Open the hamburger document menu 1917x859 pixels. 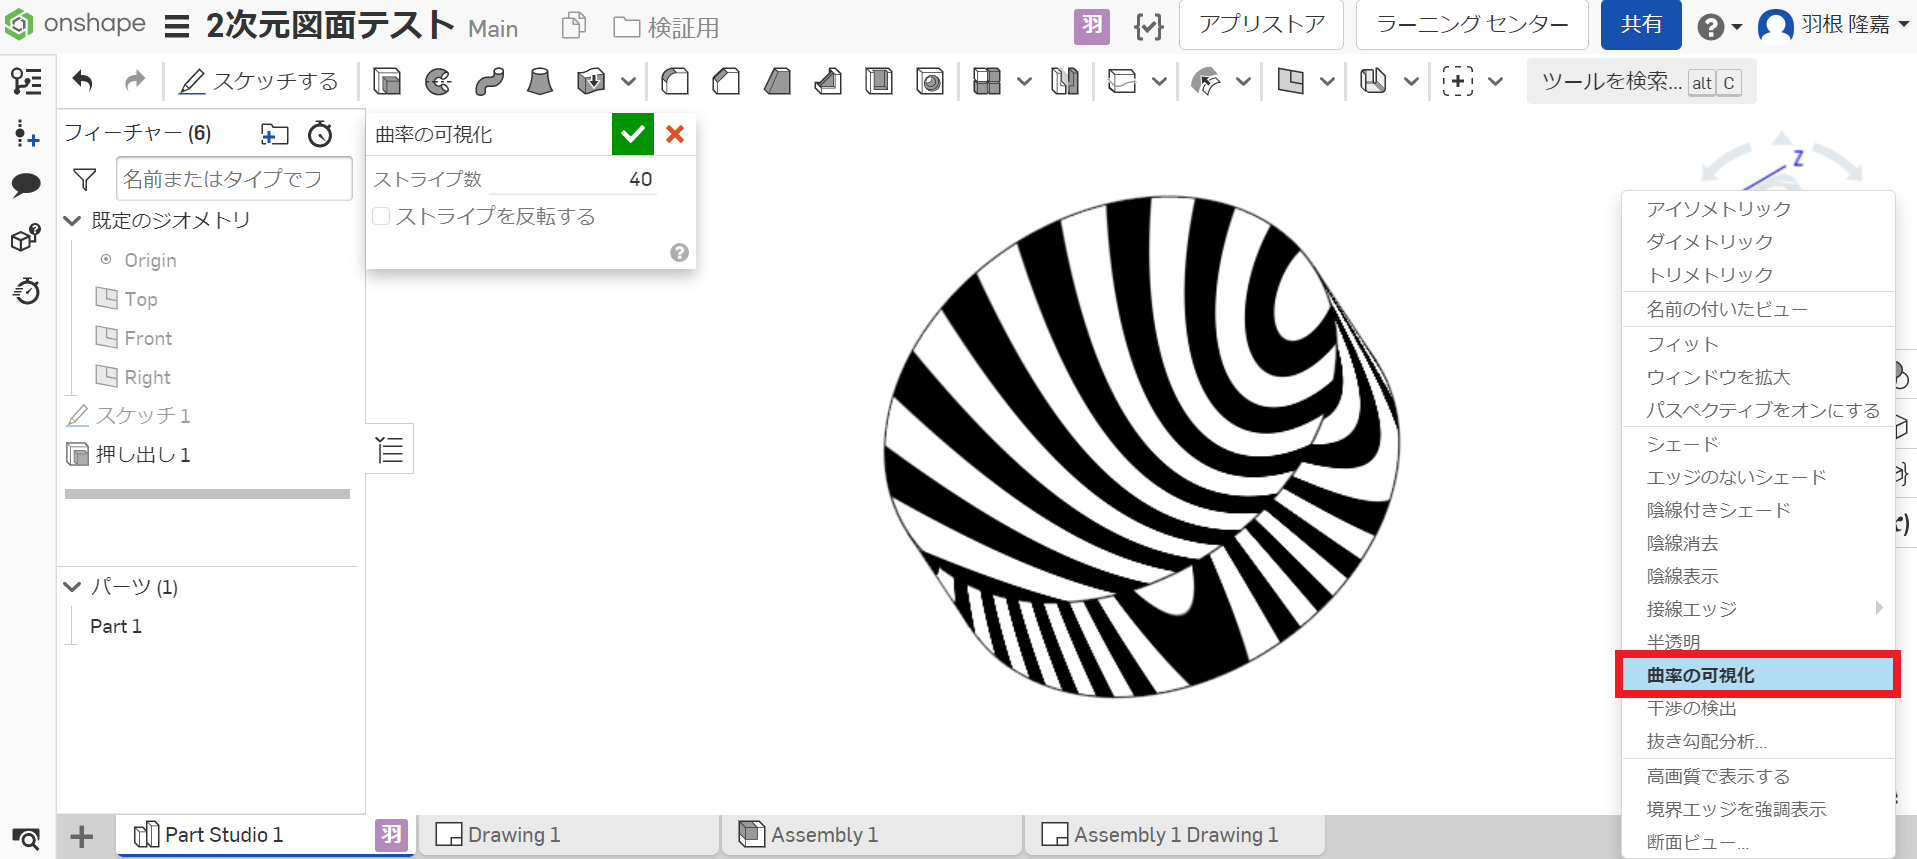(177, 26)
